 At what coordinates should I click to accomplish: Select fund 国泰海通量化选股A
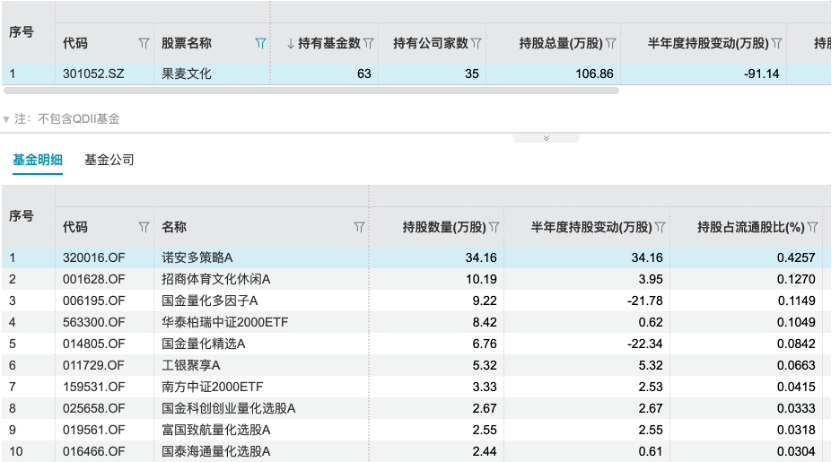[x=216, y=451]
